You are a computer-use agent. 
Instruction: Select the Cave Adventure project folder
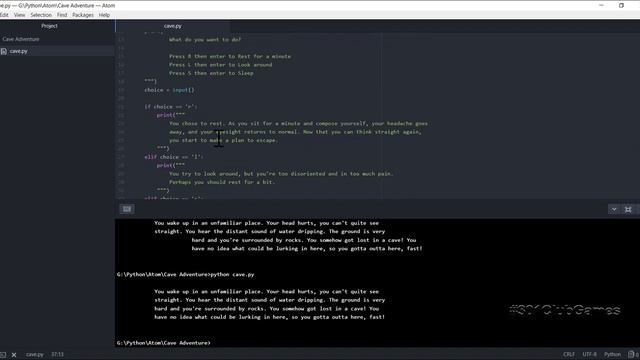[x=21, y=39]
